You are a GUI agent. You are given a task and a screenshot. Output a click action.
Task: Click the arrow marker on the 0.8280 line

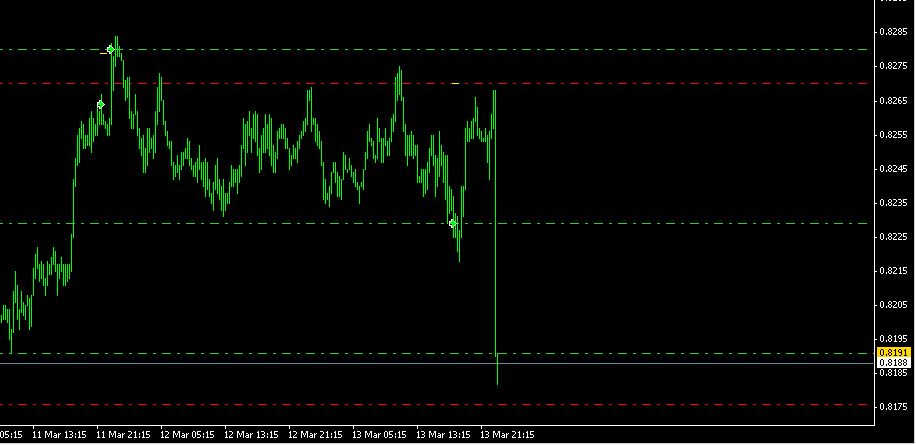pyautogui.click(x=111, y=50)
